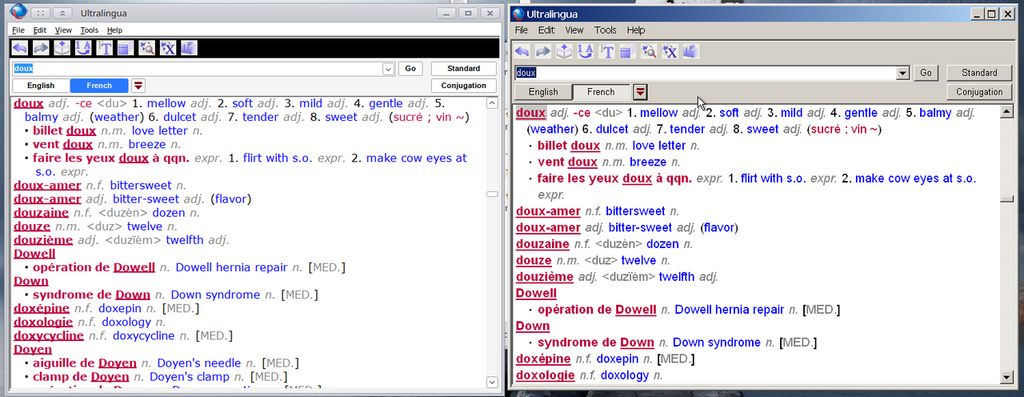Expand search history dropdown in right window
The height and width of the screenshot is (397, 1024).
pos(903,73)
